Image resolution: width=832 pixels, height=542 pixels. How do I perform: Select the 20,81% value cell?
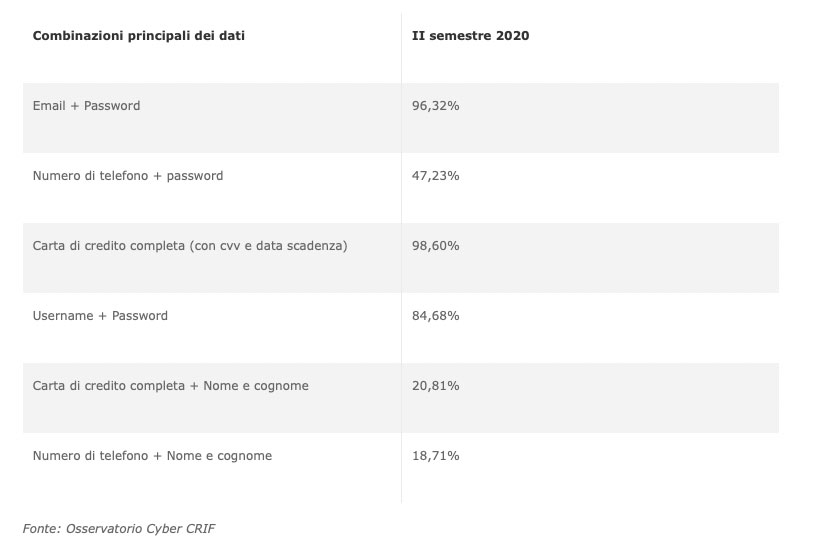(436, 386)
